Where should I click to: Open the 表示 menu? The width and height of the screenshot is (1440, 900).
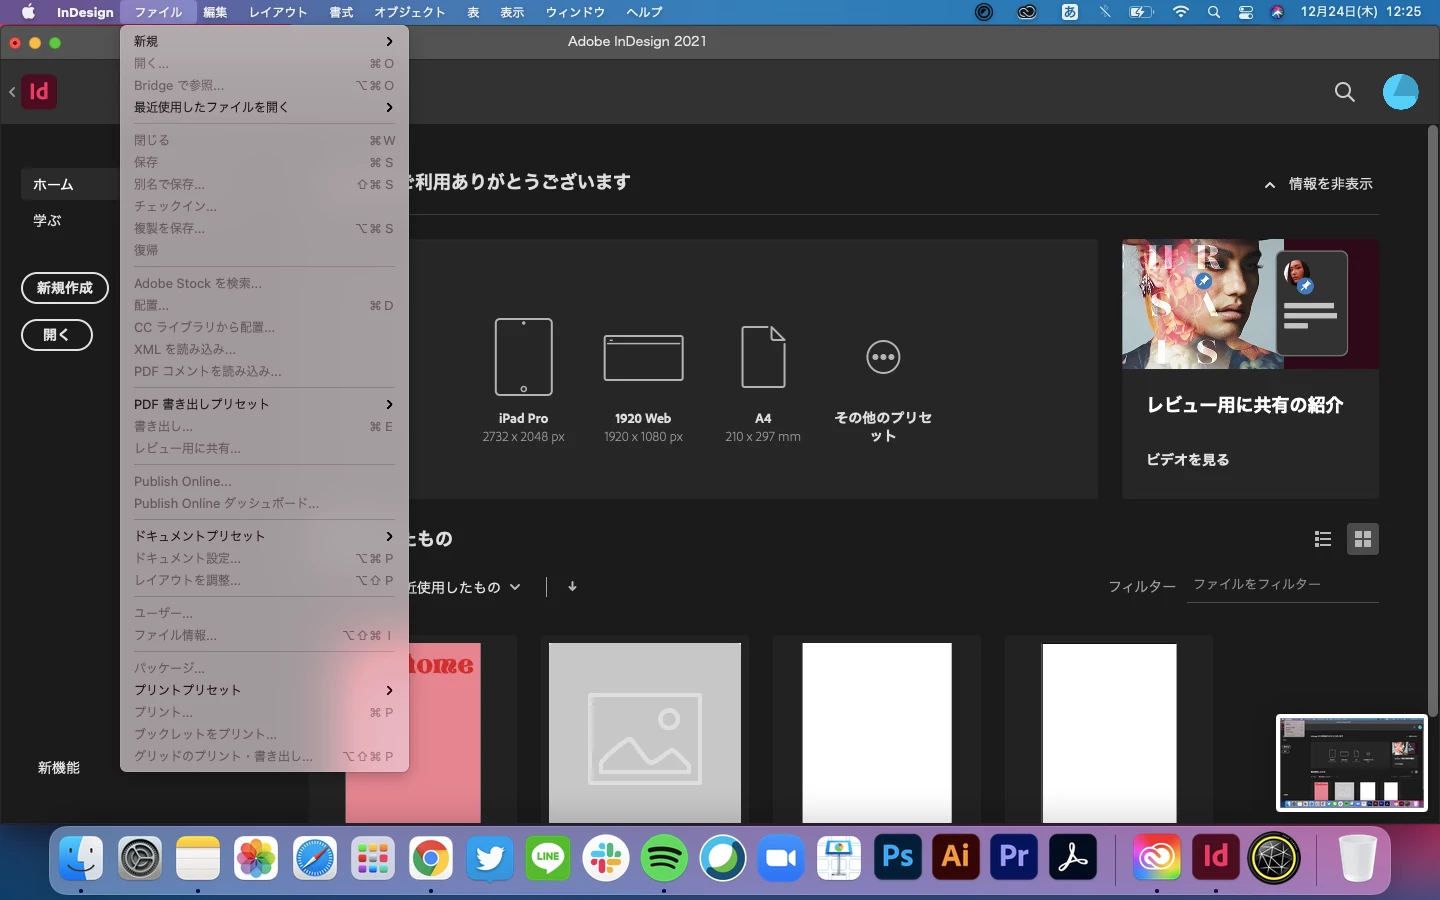click(512, 12)
